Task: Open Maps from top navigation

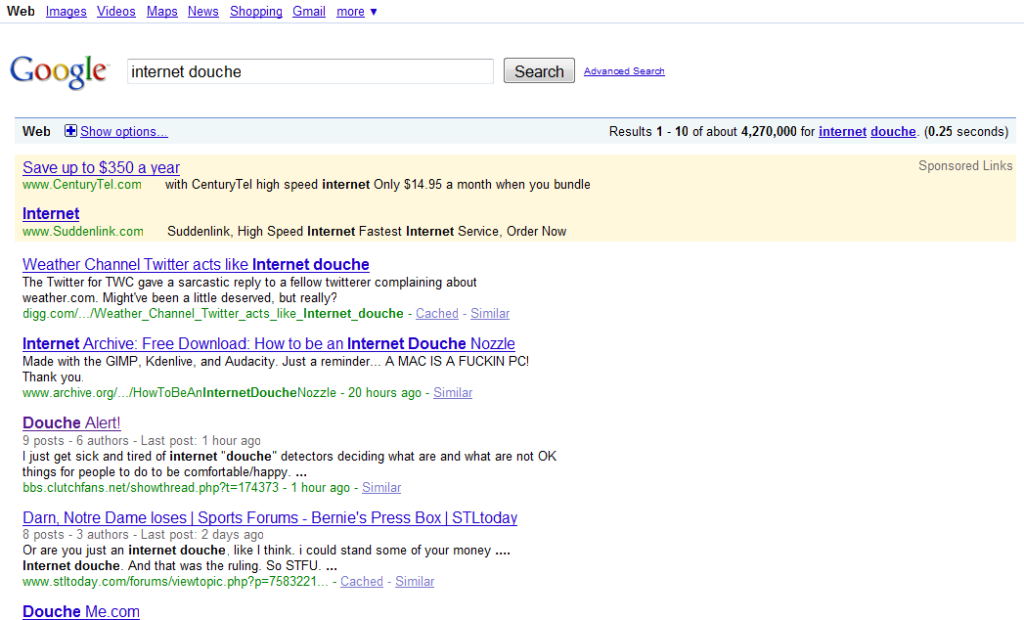Action: 162,12
